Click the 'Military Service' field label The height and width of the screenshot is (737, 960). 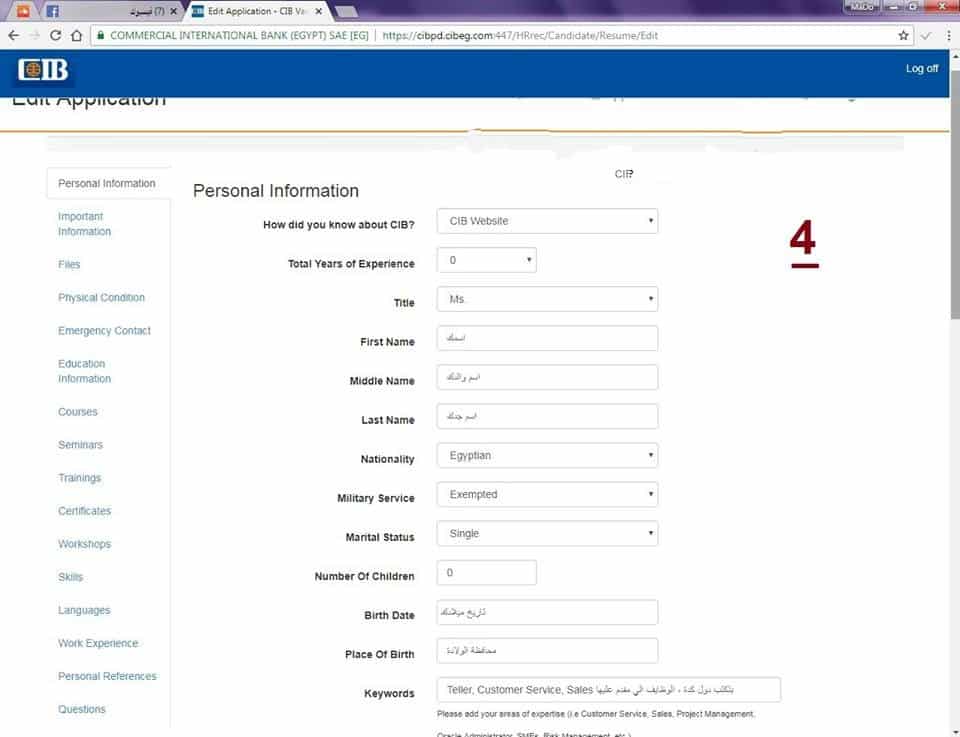376,498
